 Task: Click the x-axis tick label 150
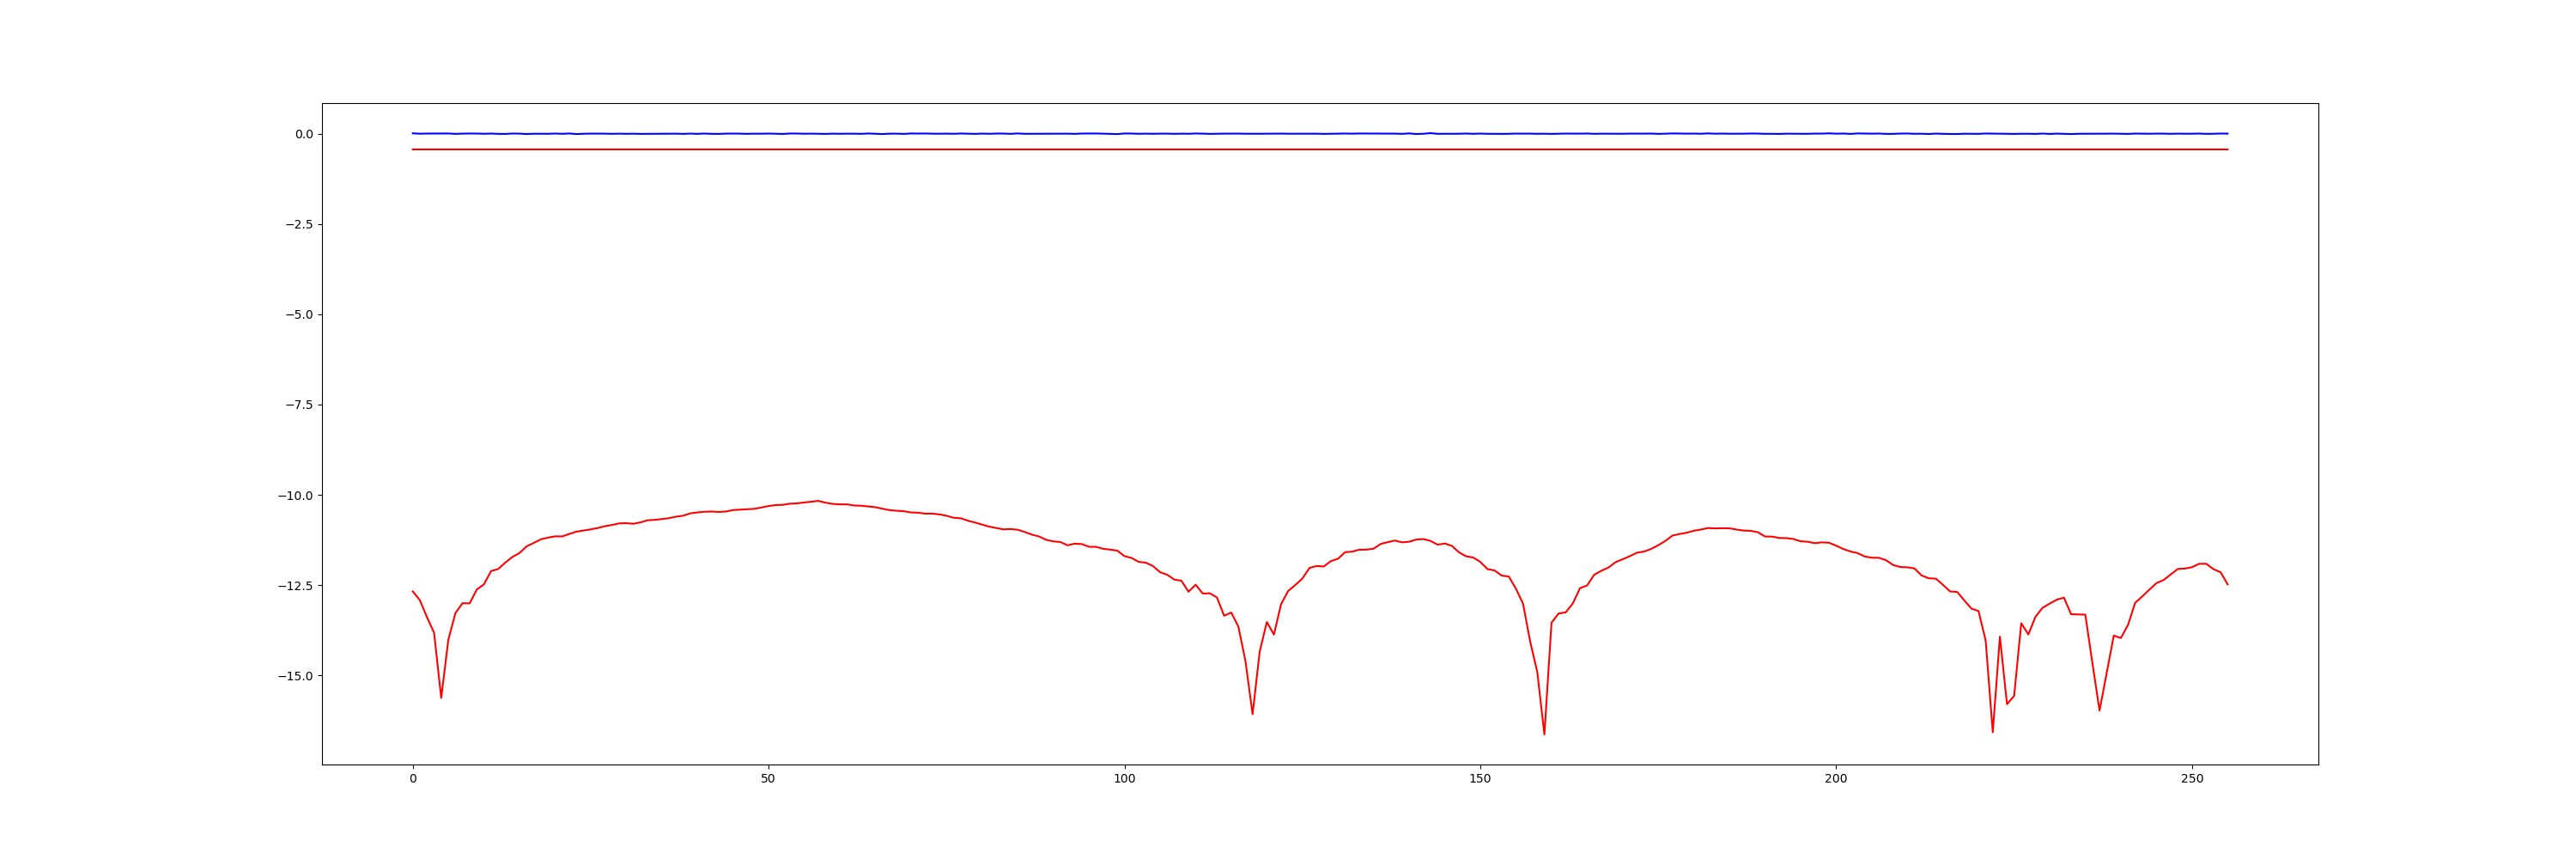pos(1480,779)
